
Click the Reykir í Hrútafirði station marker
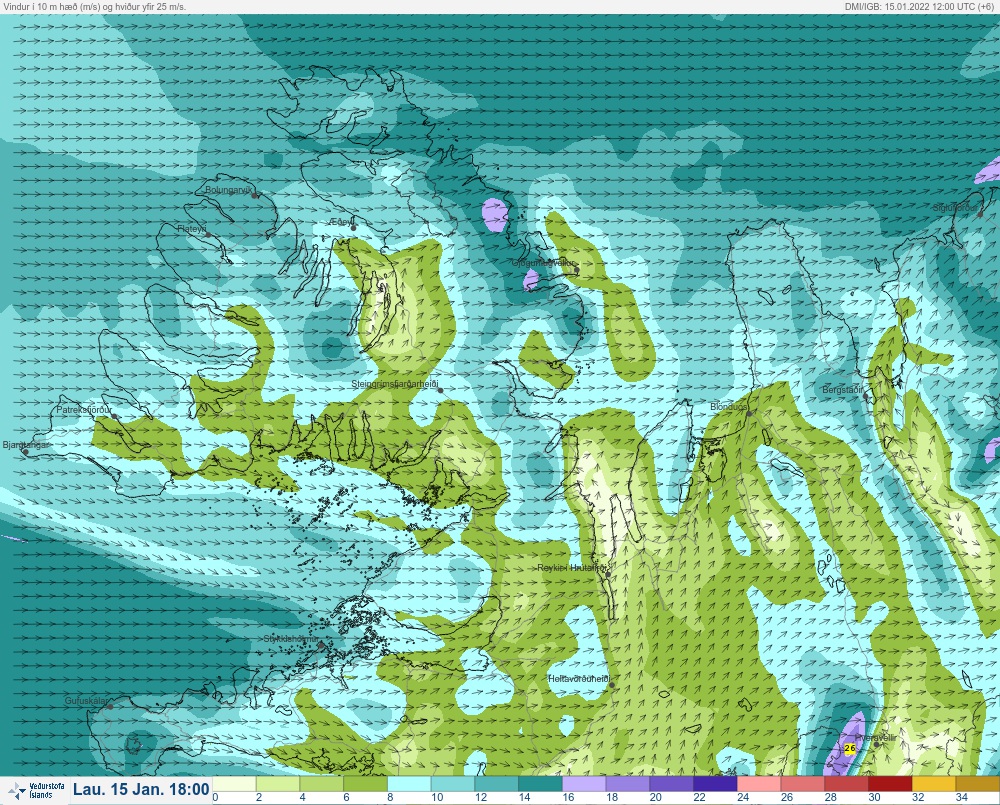coord(608,575)
